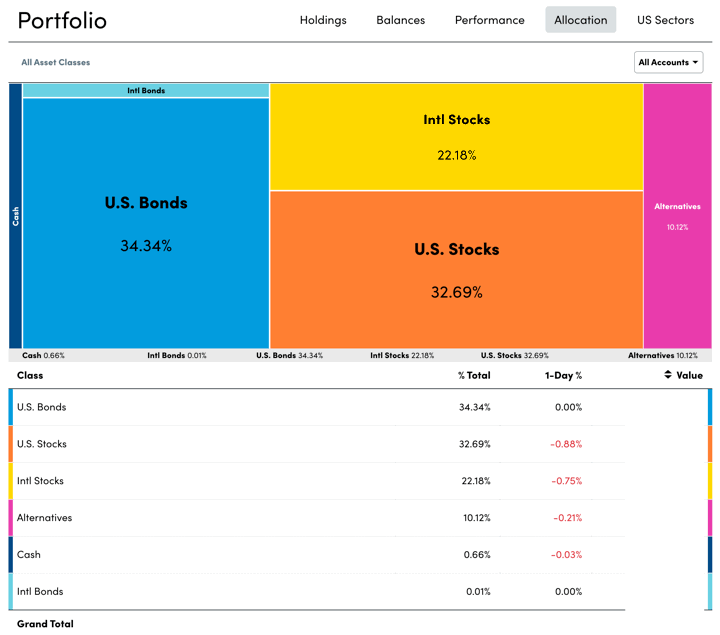Select the Allocation tab
The height and width of the screenshot is (635, 720).
click(x=580, y=20)
